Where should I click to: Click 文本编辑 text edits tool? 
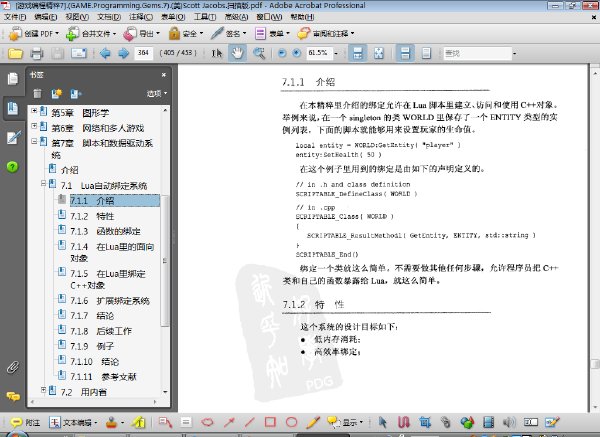pyautogui.click(x=73, y=422)
